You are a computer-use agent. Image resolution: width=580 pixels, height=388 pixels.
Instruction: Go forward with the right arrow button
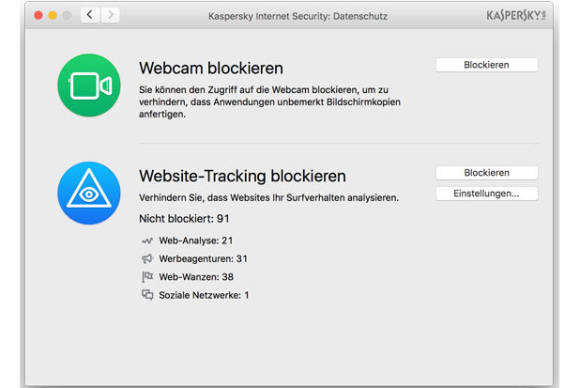(110, 15)
